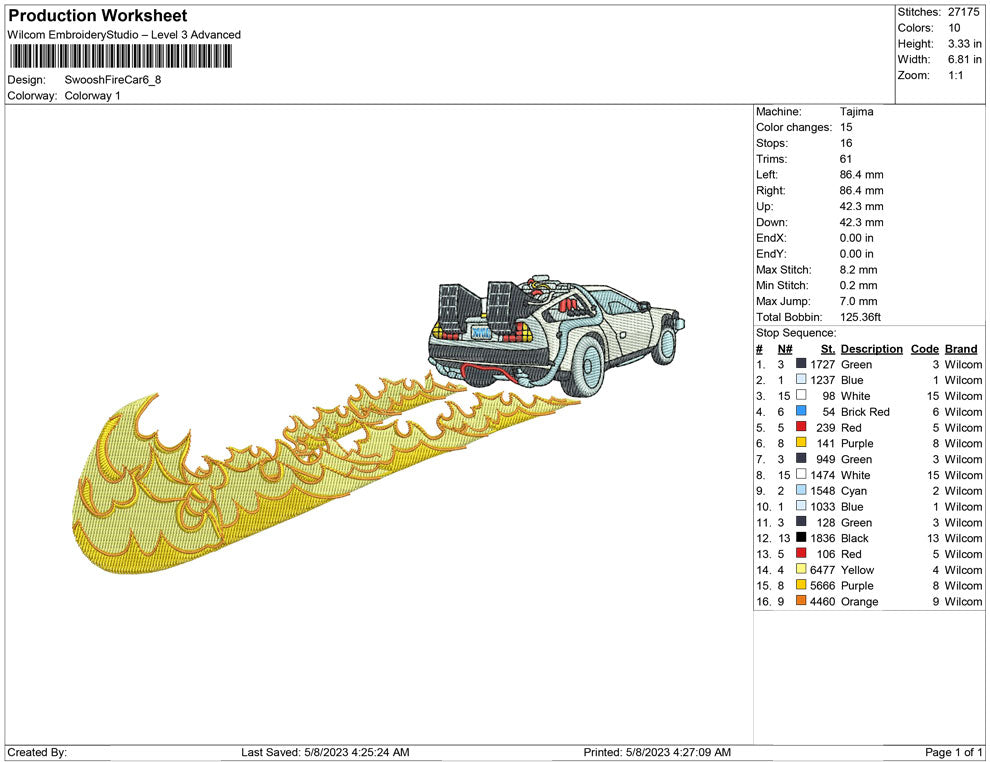Screen dimensions: 990x762
Task: Click the N# column header
Action: [785, 349]
